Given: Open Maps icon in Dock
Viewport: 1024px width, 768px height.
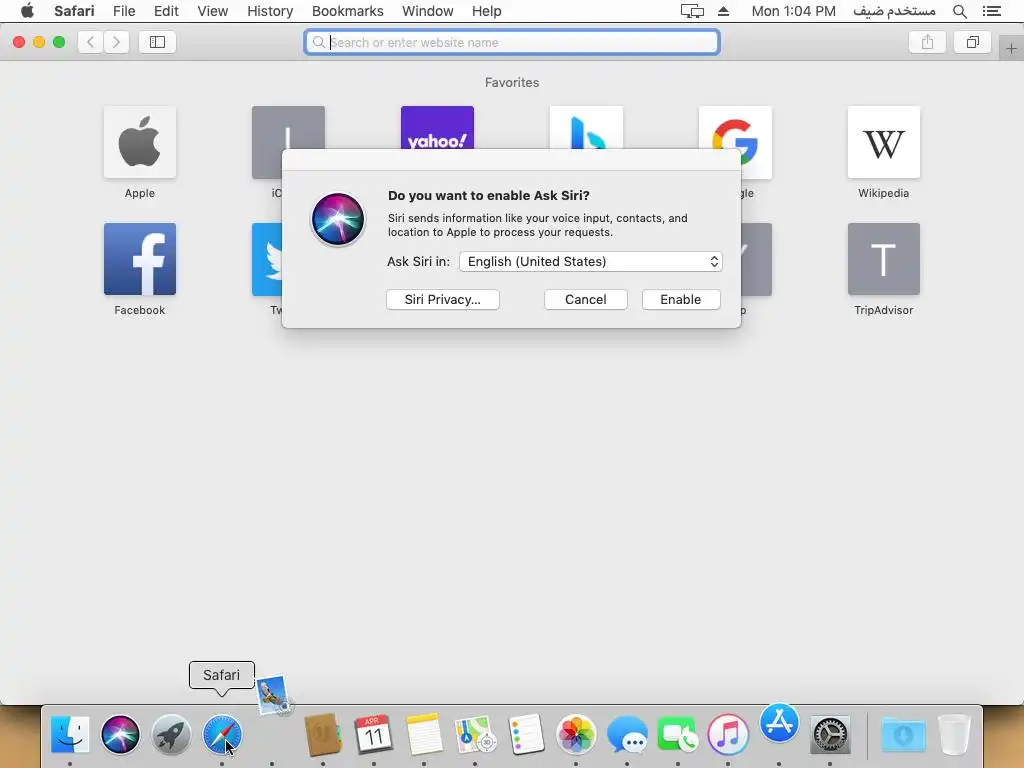Looking at the screenshot, I should 475,734.
